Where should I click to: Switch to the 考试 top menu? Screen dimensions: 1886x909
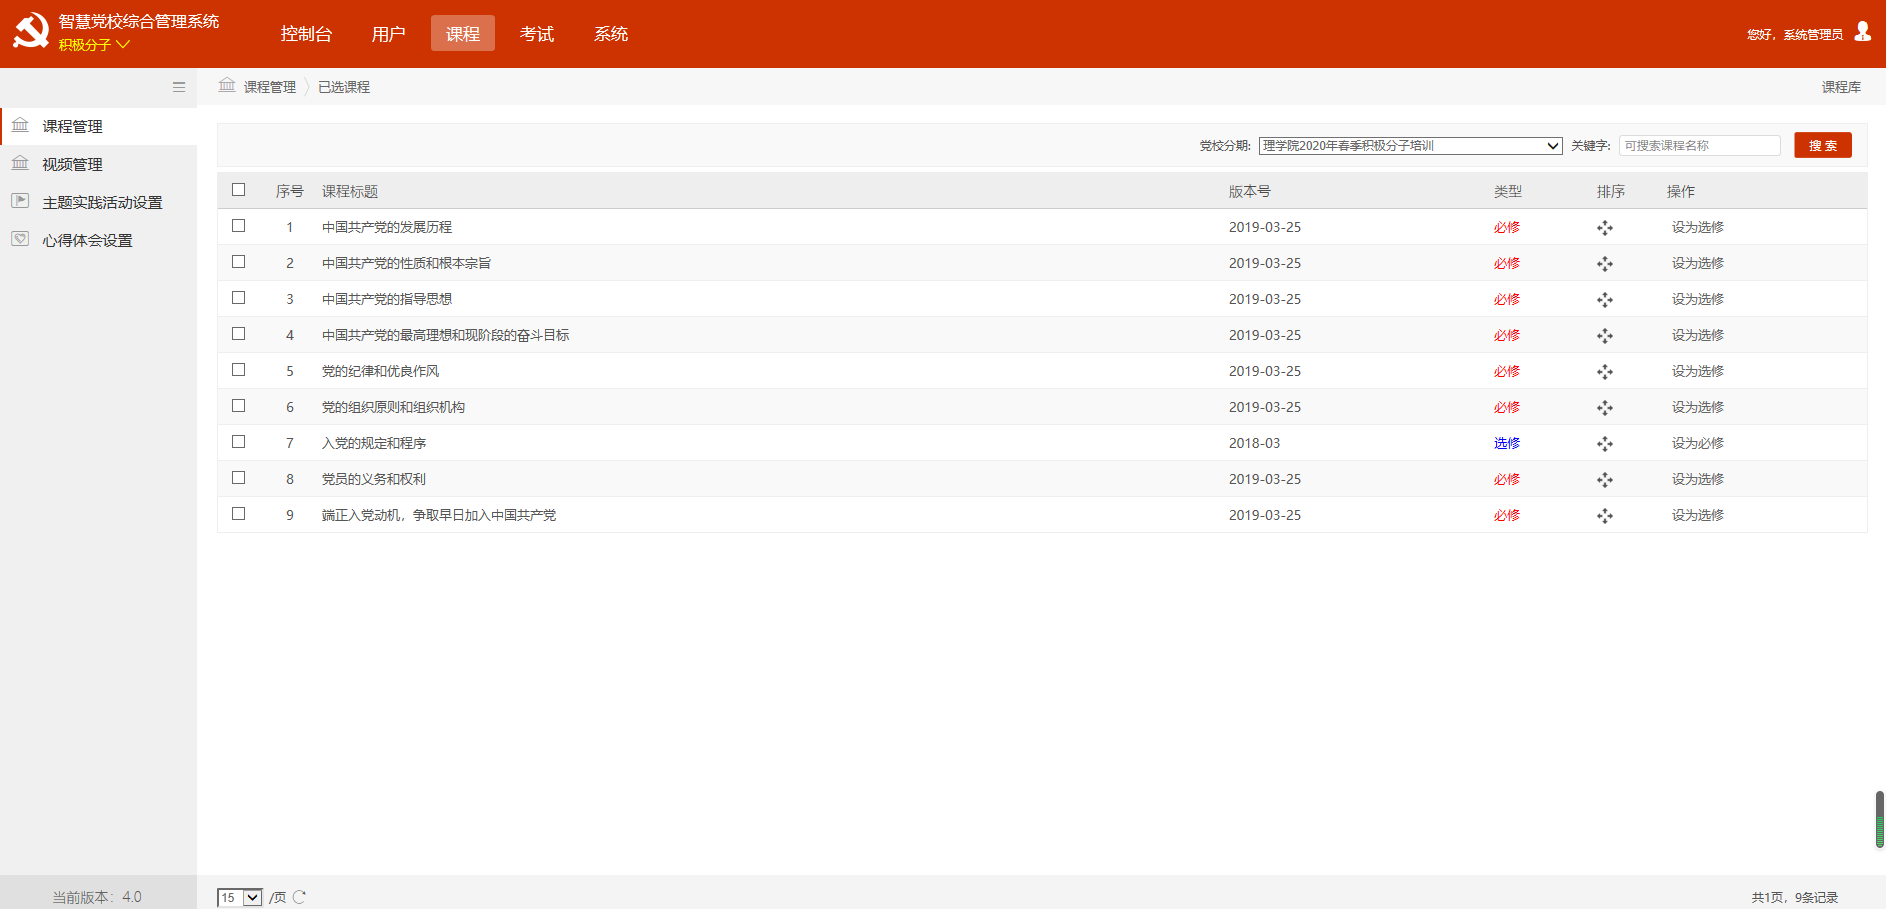click(x=537, y=34)
